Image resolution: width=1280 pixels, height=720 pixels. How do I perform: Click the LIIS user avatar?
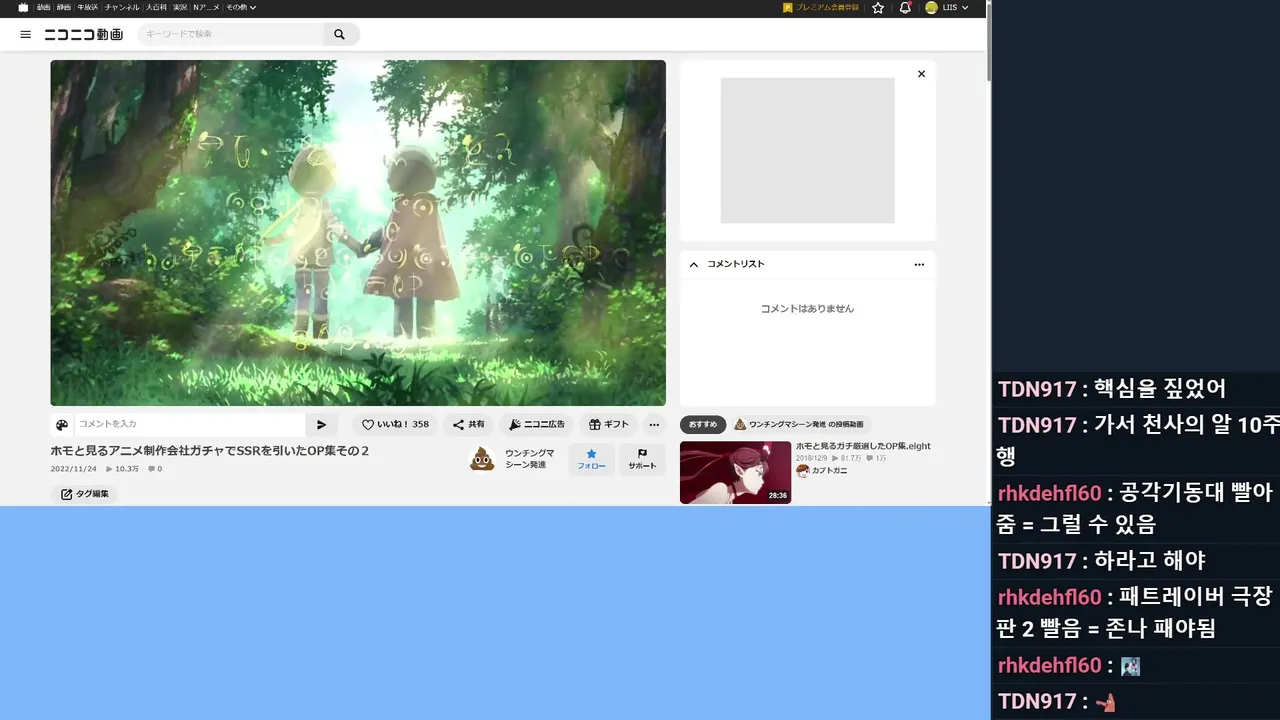click(x=931, y=7)
